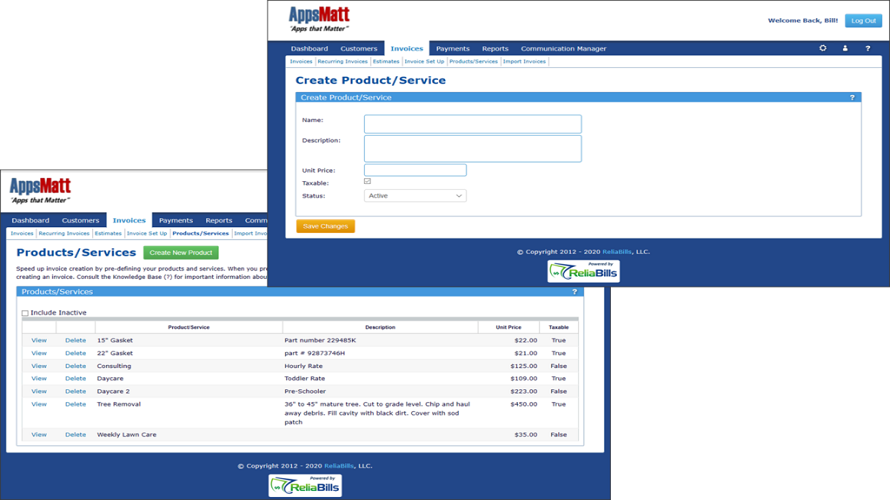Viewport: 890px width, 500px height.
Task: Open help question mark in navigation bar
Action: pyautogui.click(x=867, y=48)
